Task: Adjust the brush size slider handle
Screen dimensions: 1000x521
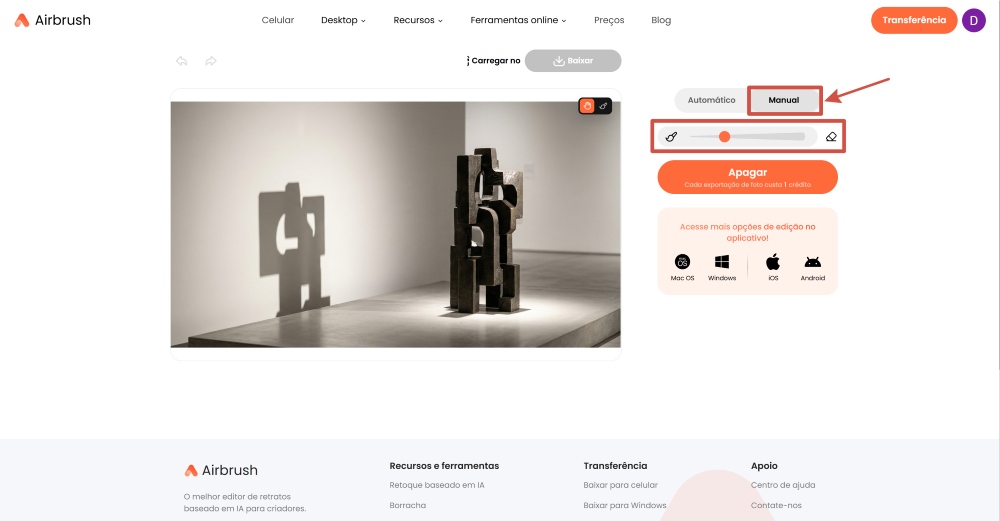Action: pos(724,136)
